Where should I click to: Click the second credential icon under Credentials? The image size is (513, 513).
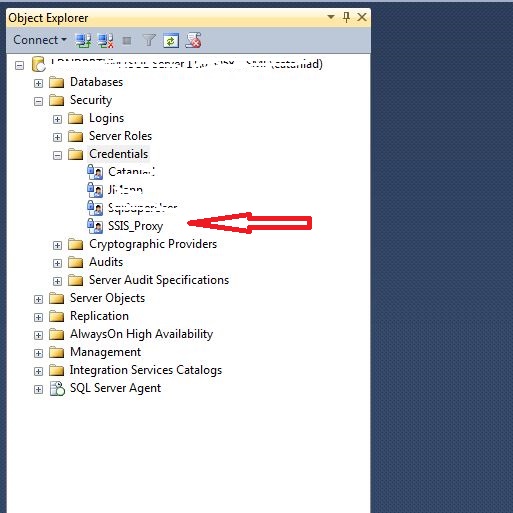coord(95,190)
